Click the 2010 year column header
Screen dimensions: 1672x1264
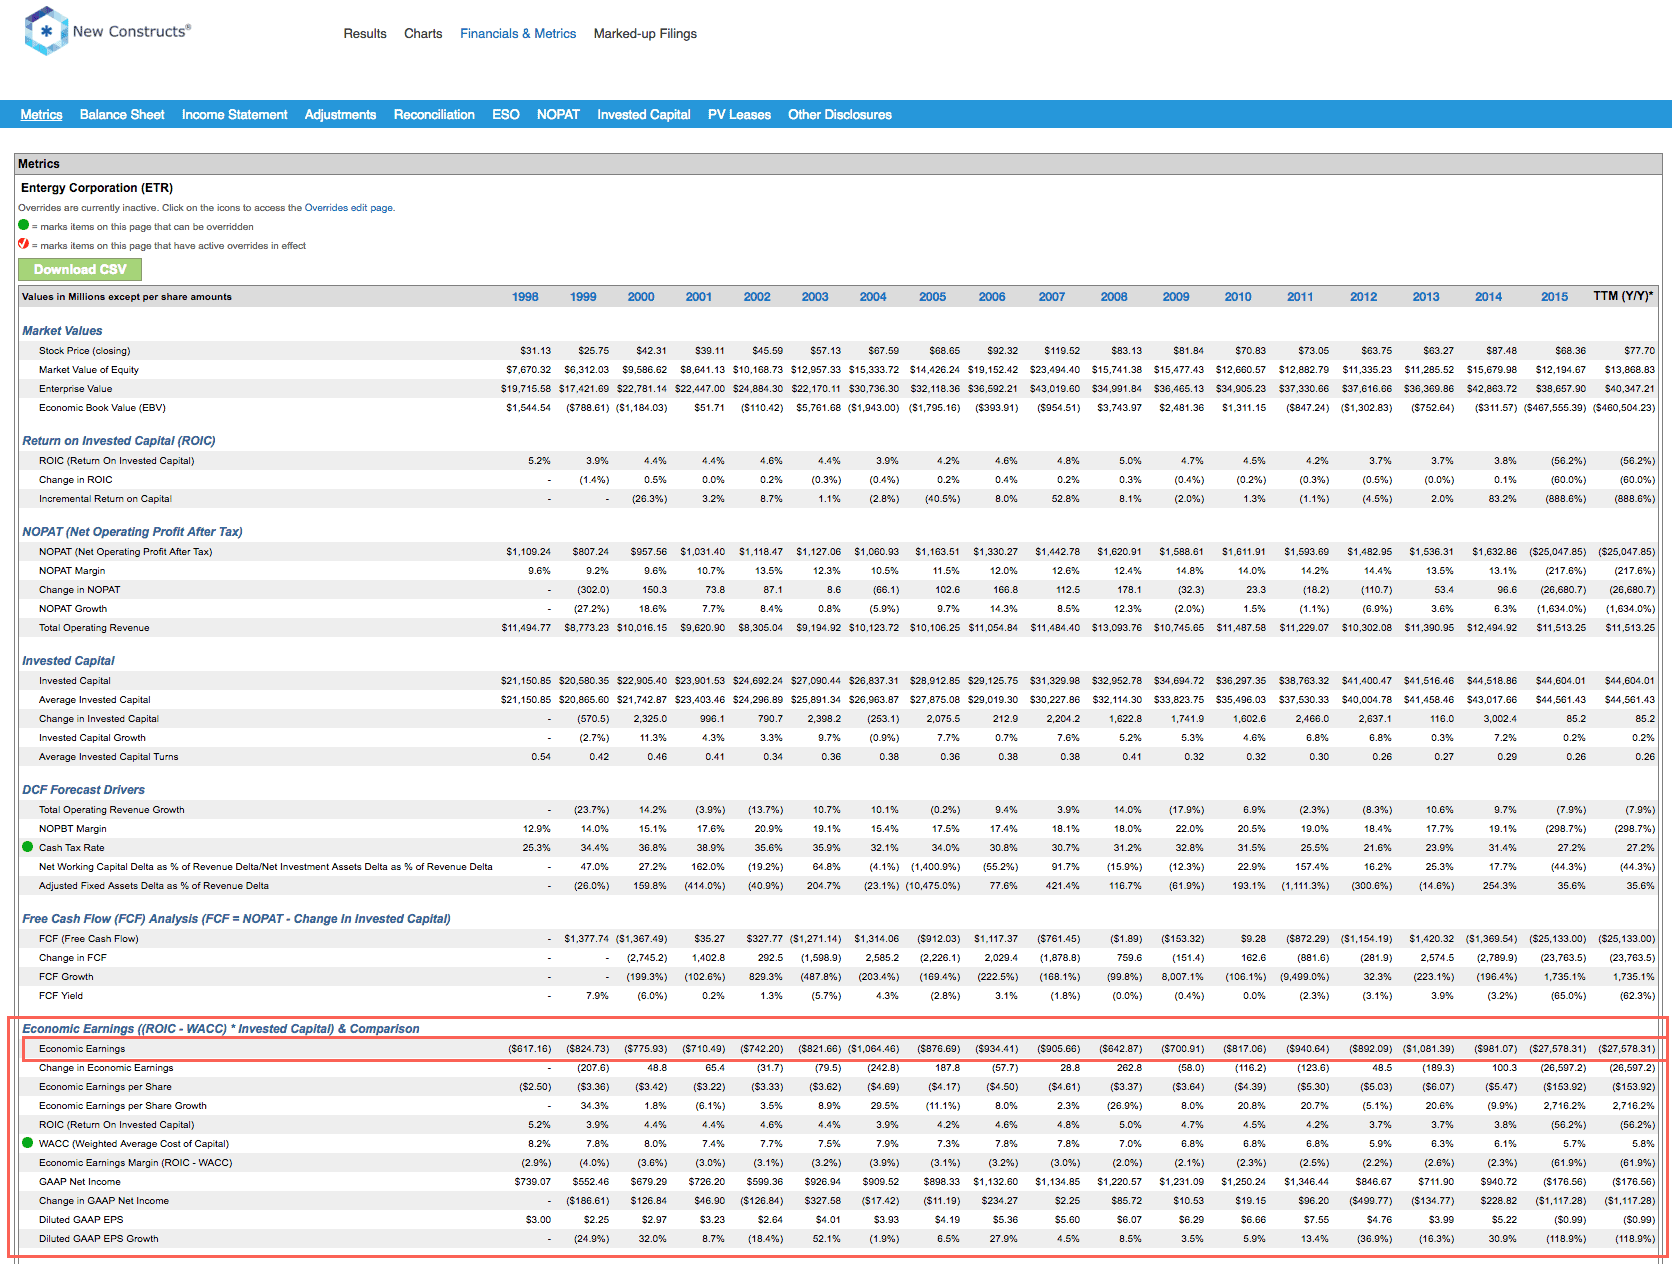pos(1238,297)
